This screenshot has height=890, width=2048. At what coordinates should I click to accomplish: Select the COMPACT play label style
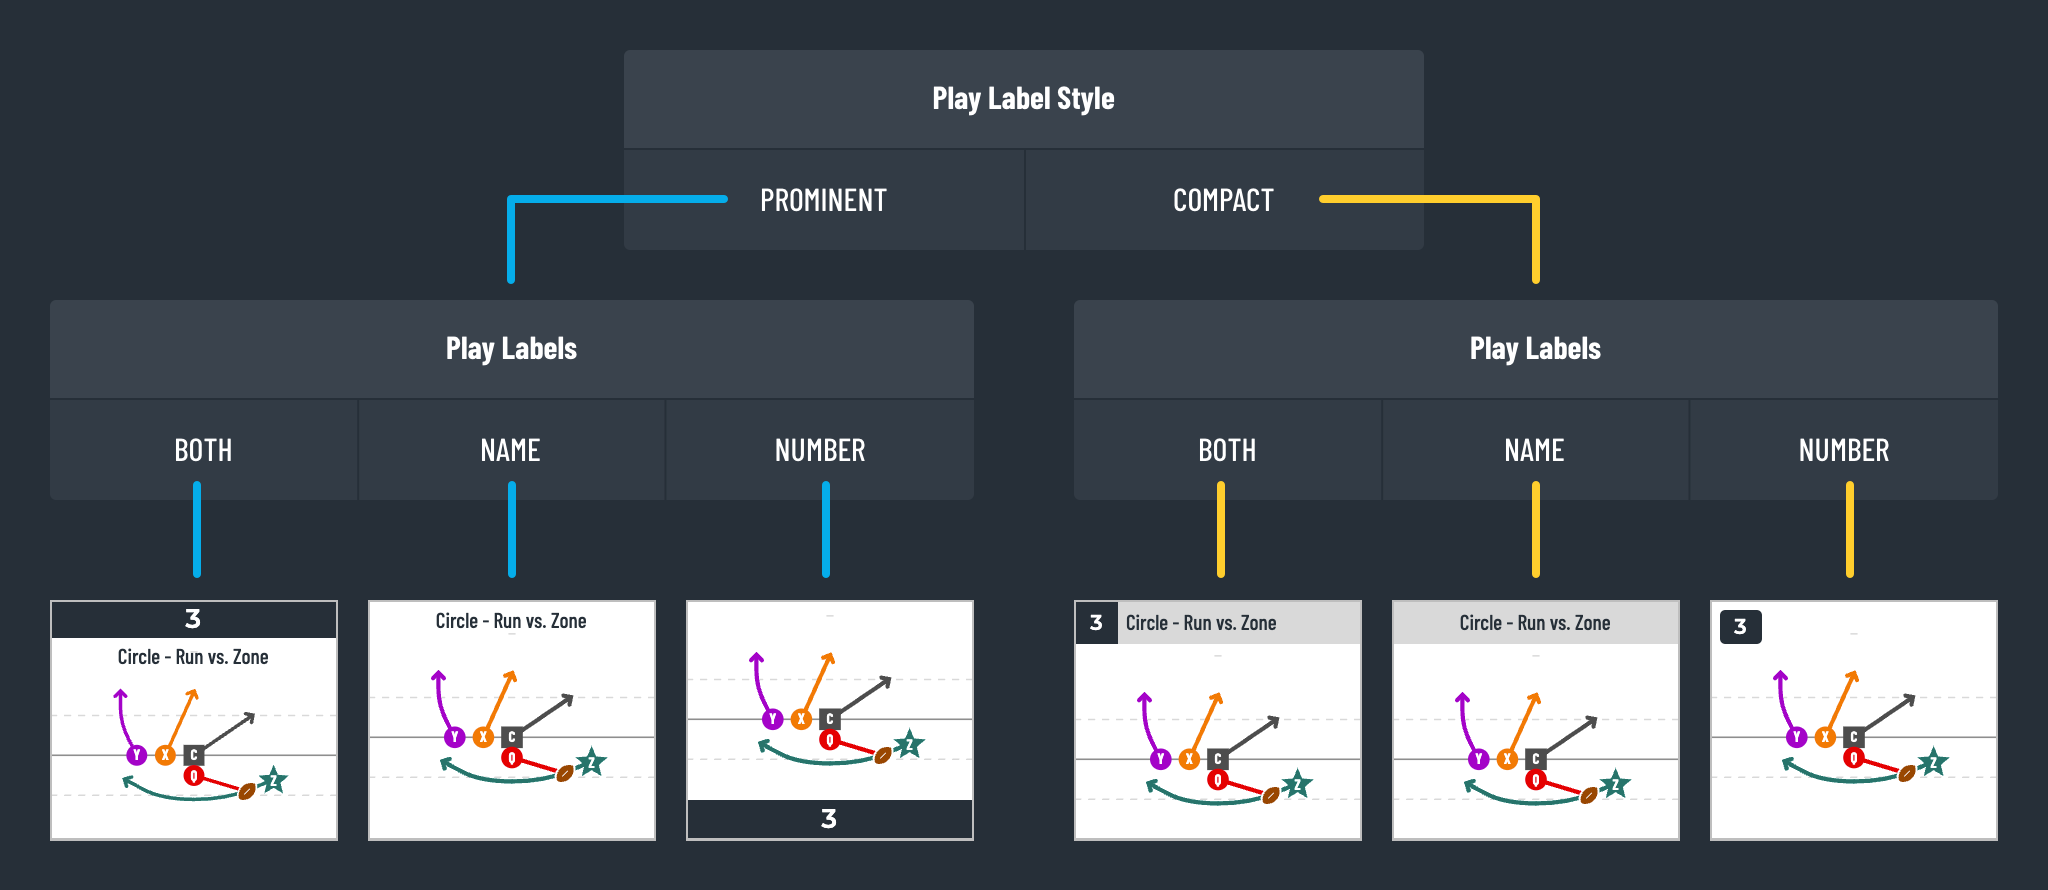coord(1224,200)
